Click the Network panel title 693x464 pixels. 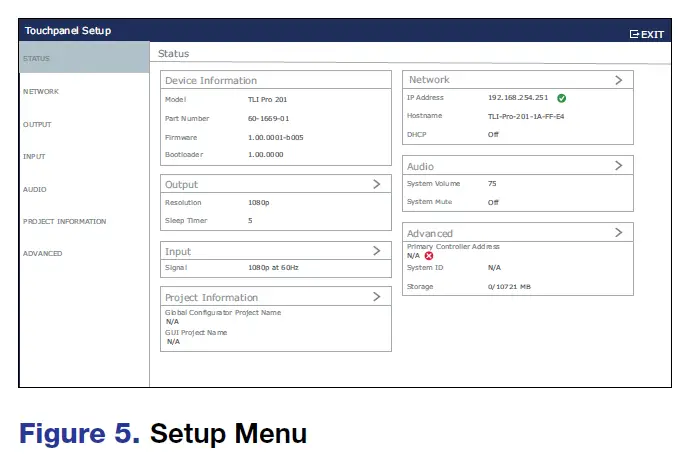point(429,80)
